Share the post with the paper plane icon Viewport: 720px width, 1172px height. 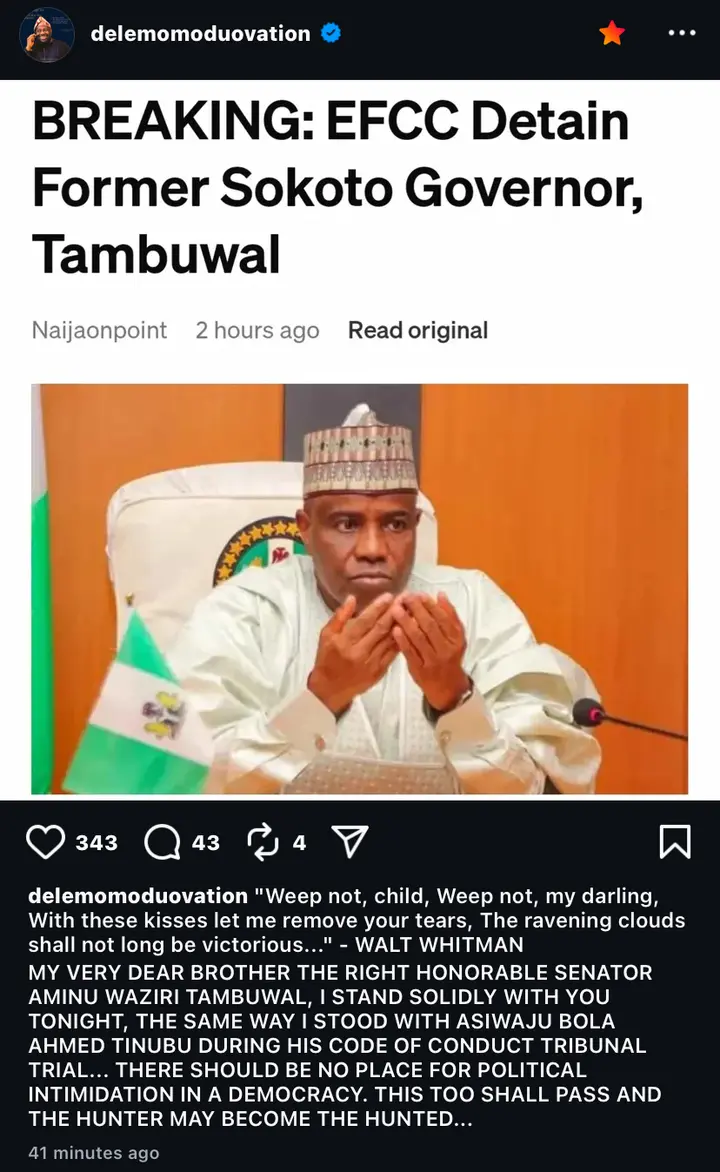coord(350,842)
